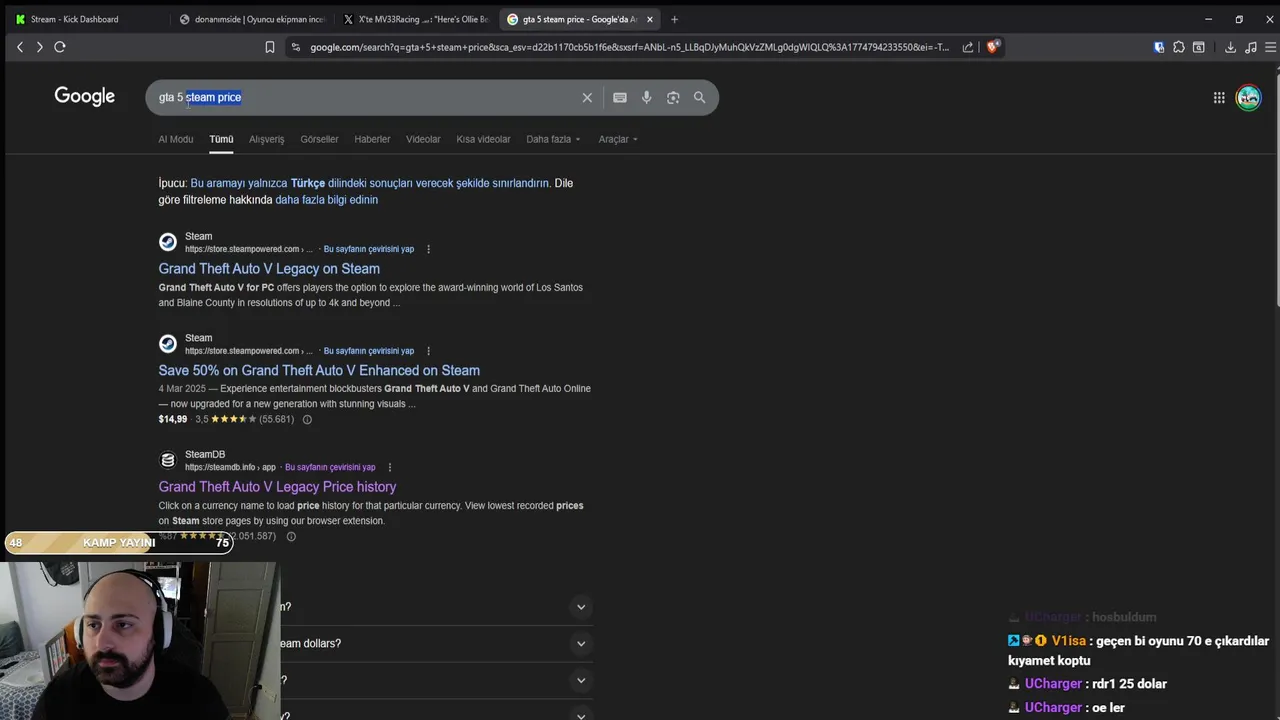Select the Tümü search tab
The height and width of the screenshot is (720, 1280).
(x=221, y=139)
